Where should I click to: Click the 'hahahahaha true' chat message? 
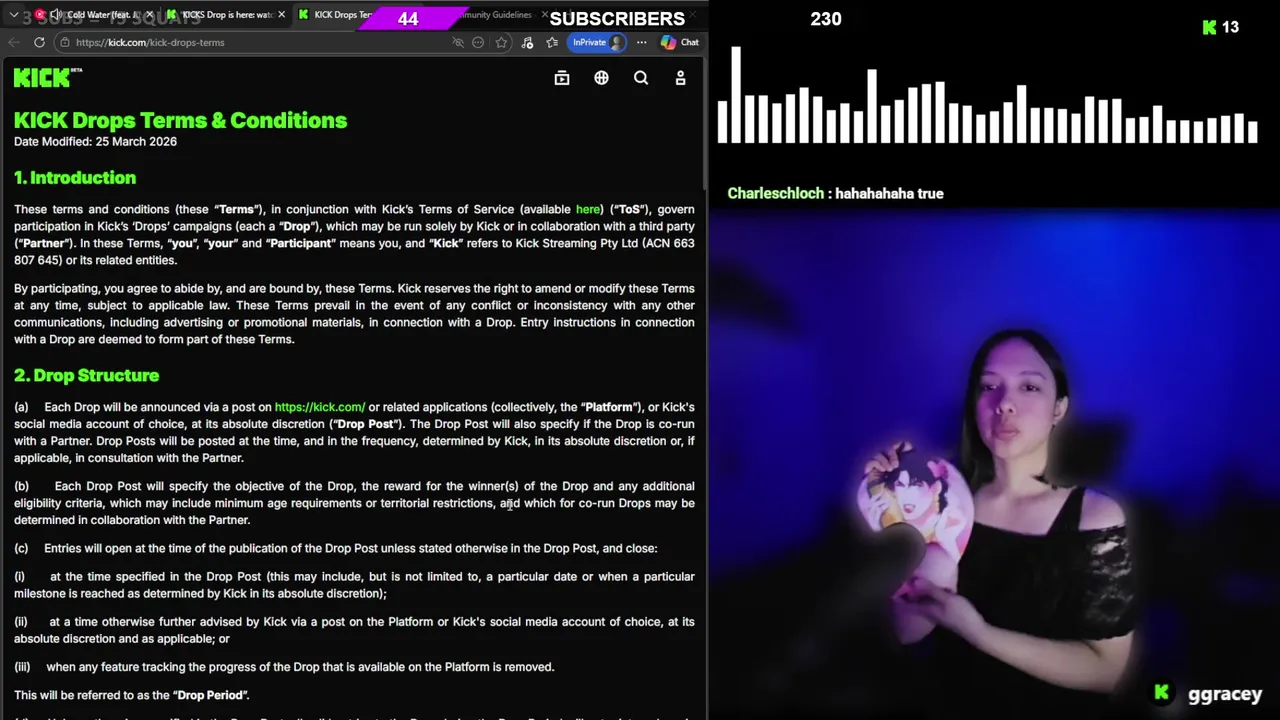pyautogui.click(x=889, y=194)
